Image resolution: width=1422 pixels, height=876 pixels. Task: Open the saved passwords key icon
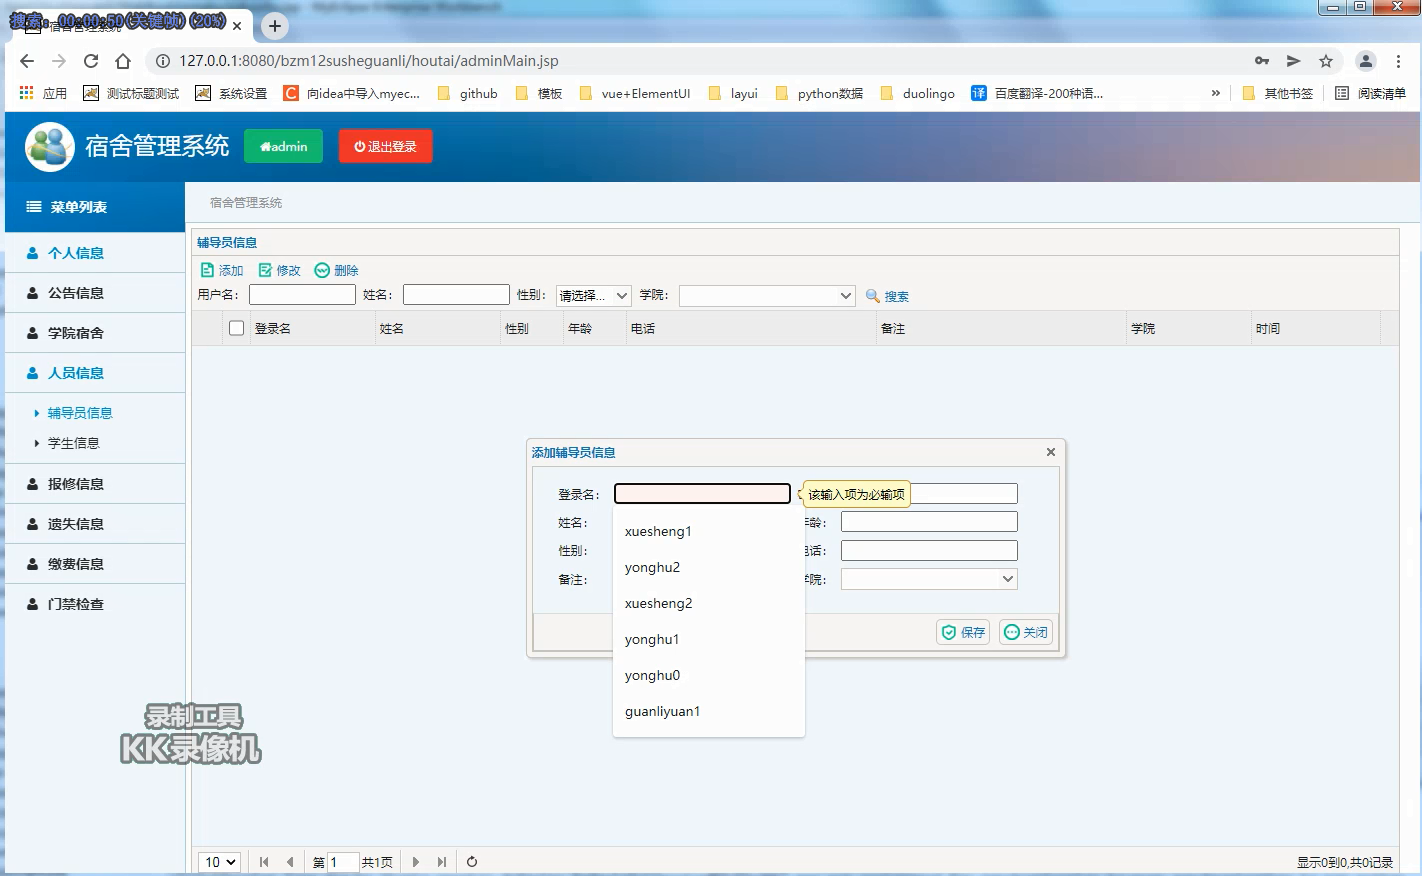pyautogui.click(x=1262, y=61)
